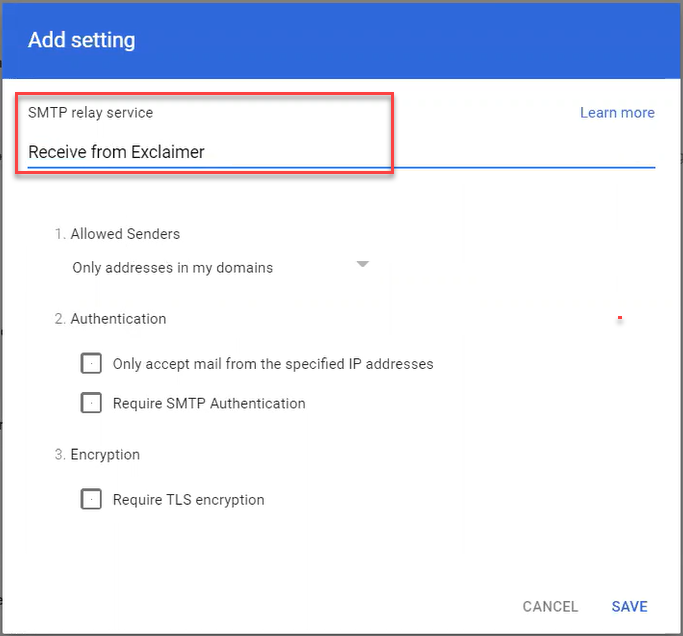Image resolution: width=683 pixels, height=636 pixels.
Task: Open "Only addresses in my domains" selector
Action: pyautogui.click(x=173, y=268)
